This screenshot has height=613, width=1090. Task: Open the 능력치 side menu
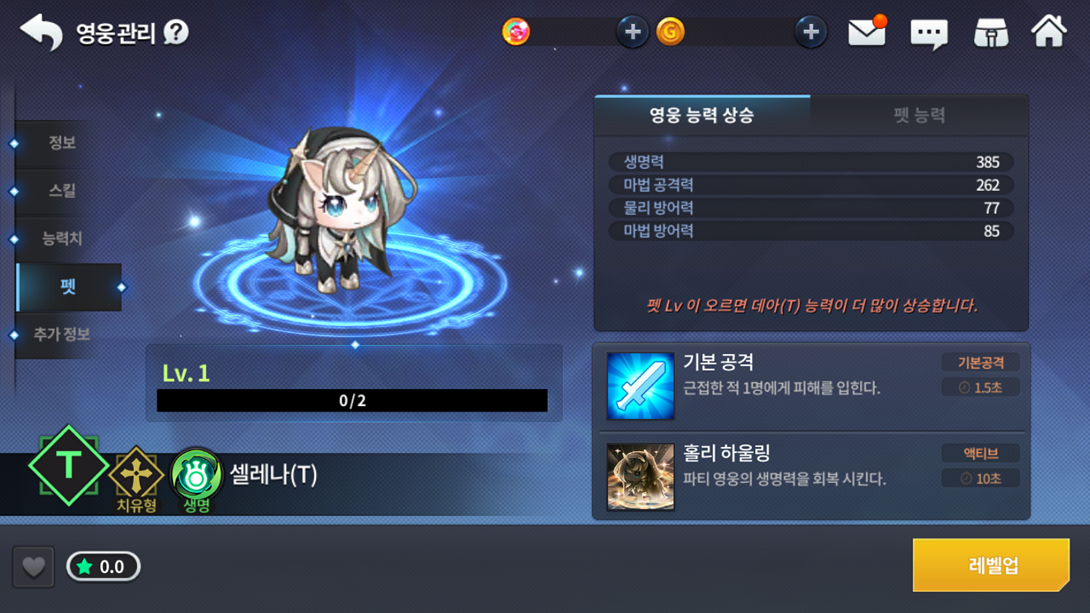(x=61, y=239)
